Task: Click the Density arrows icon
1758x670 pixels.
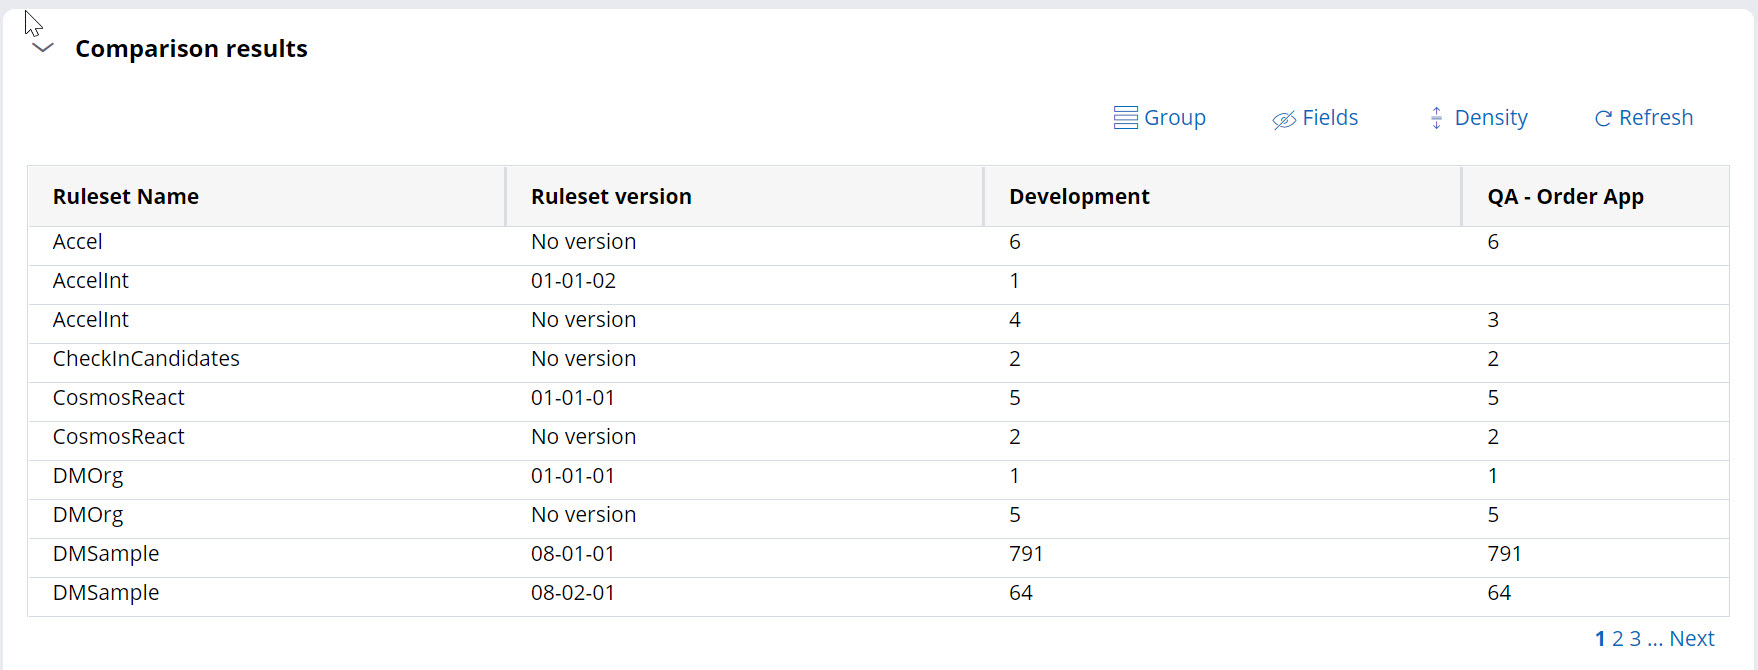Action: [x=1436, y=118]
